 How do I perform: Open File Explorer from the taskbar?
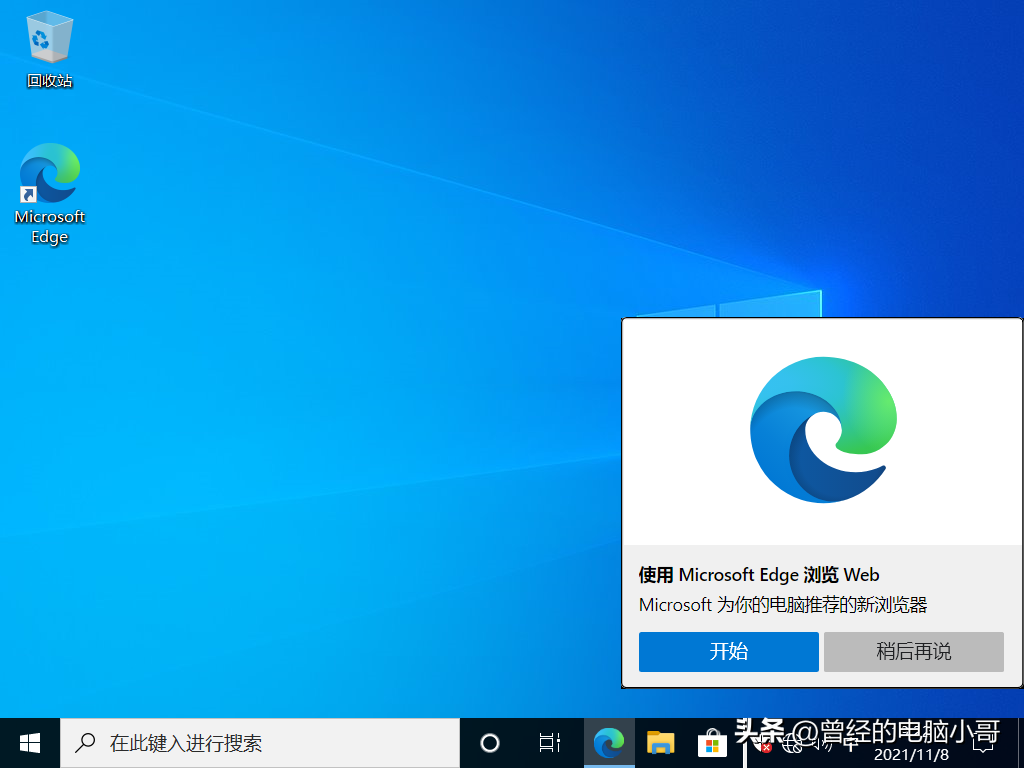pos(660,743)
